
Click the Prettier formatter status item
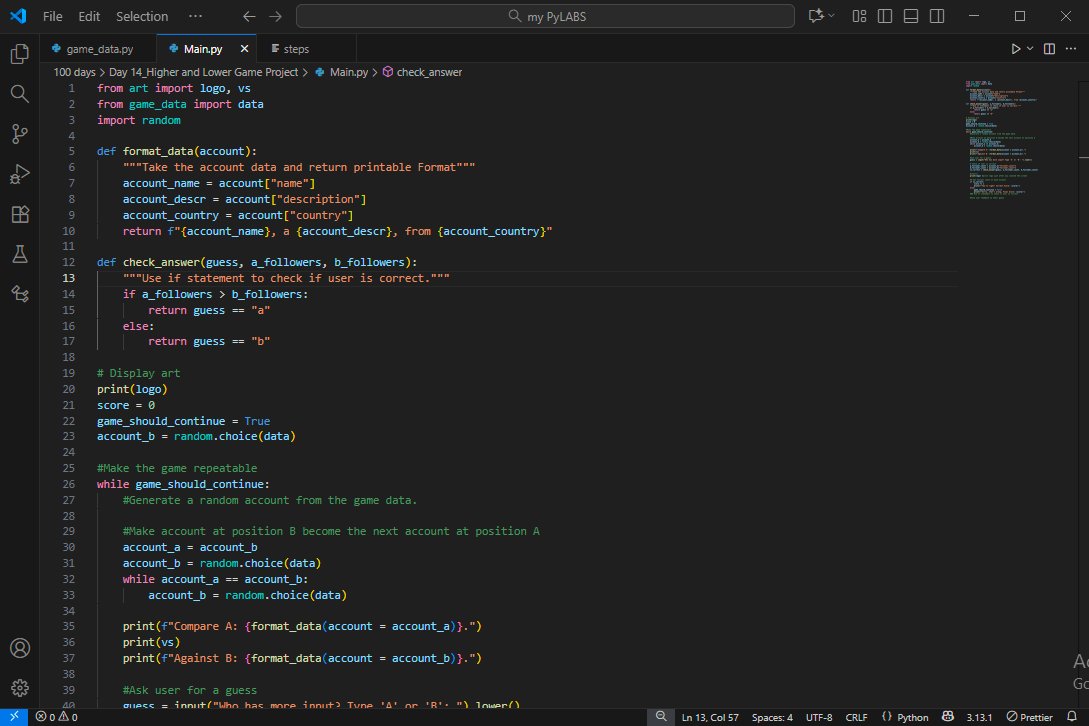click(1029, 717)
